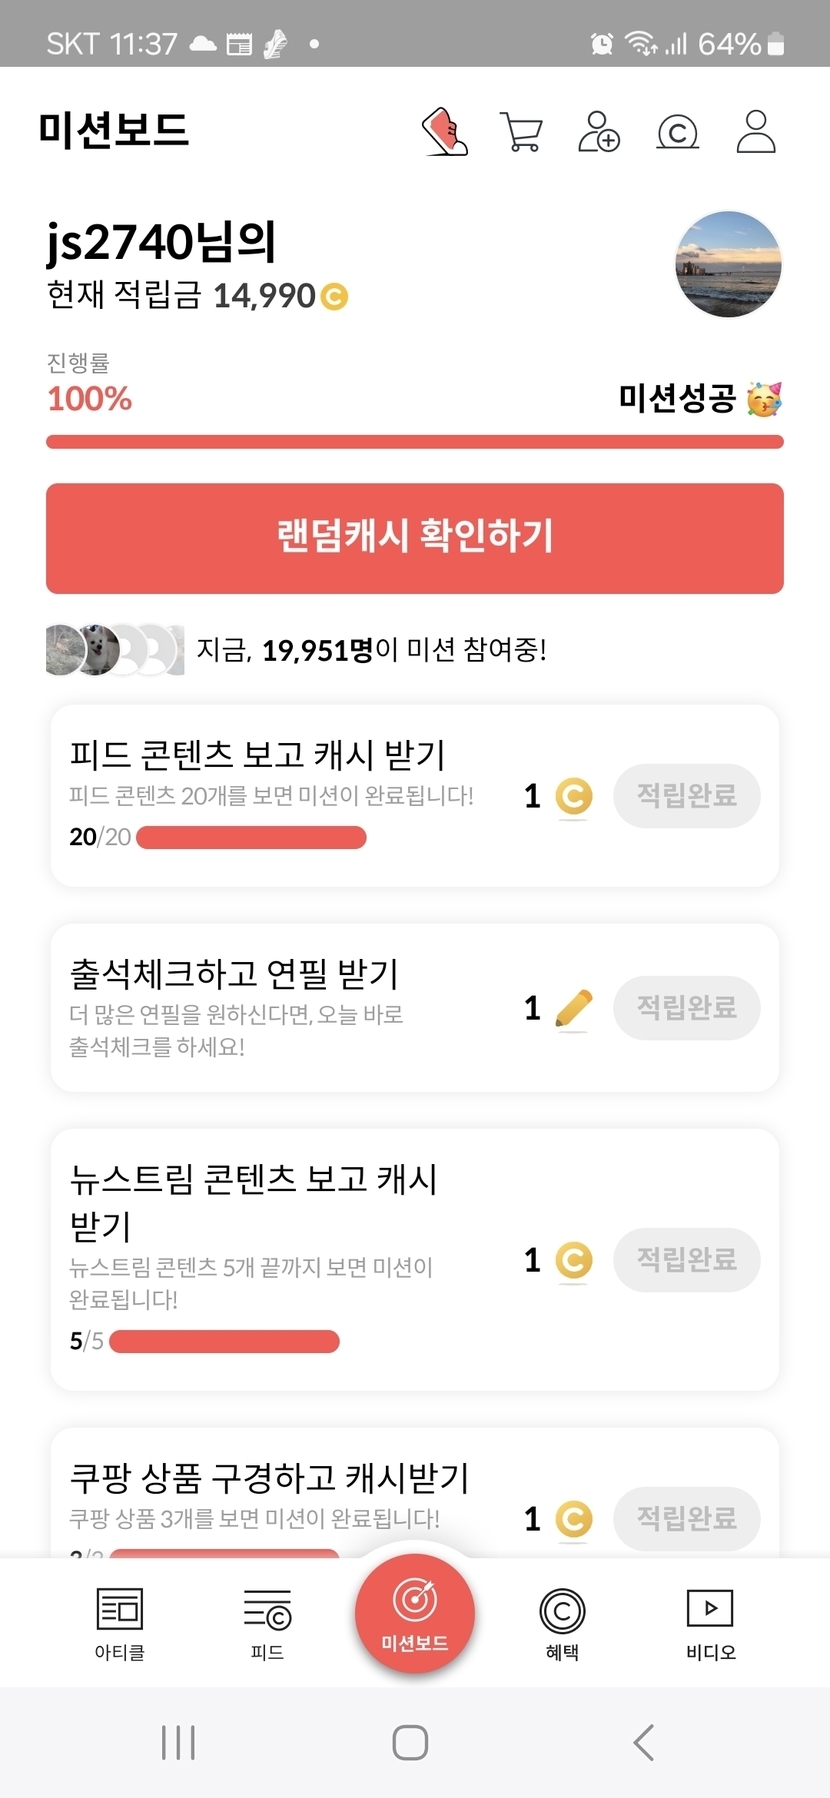The image size is (830, 1798).
Task: Switch to the 아티클 tab
Action: [120, 1623]
